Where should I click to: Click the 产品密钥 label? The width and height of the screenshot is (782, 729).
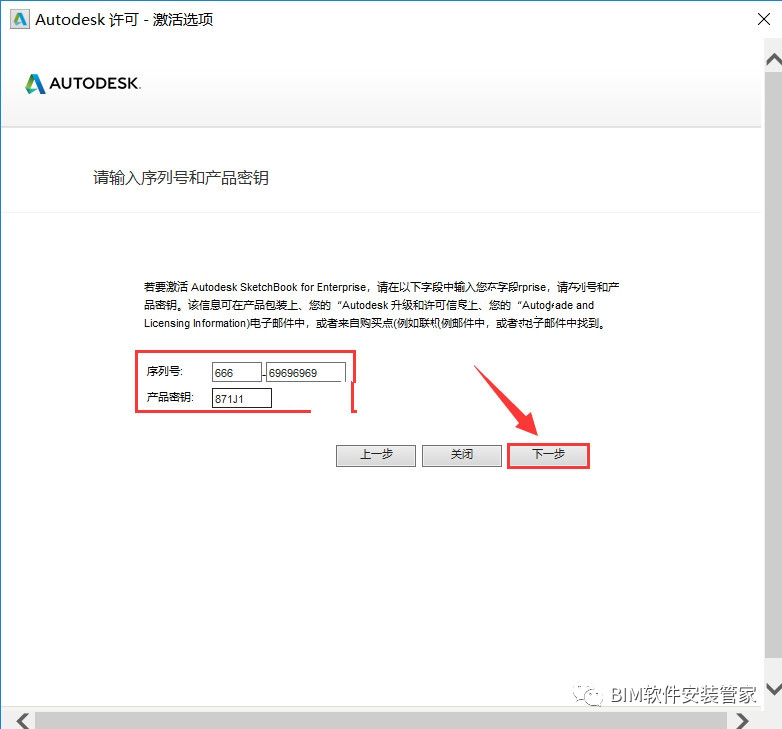click(170, 397)
